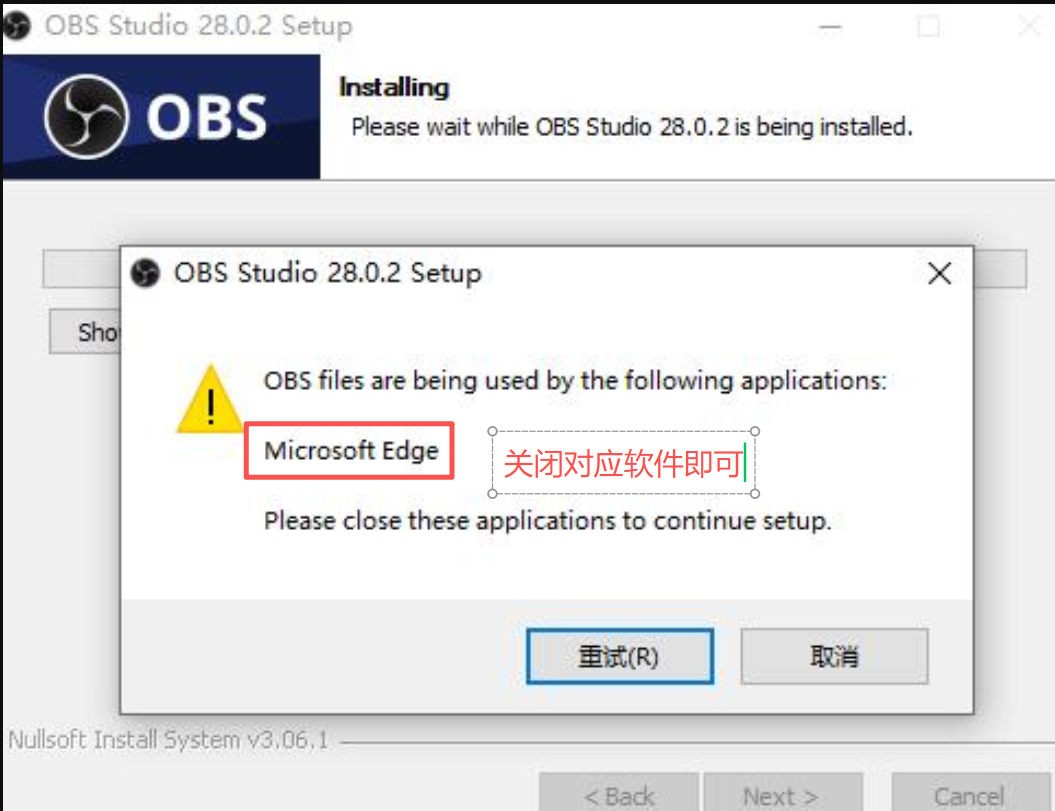Screen dimensions: 1055x811
Task: Click the maximize box of the installer window
Action: [x=928, y=27]
